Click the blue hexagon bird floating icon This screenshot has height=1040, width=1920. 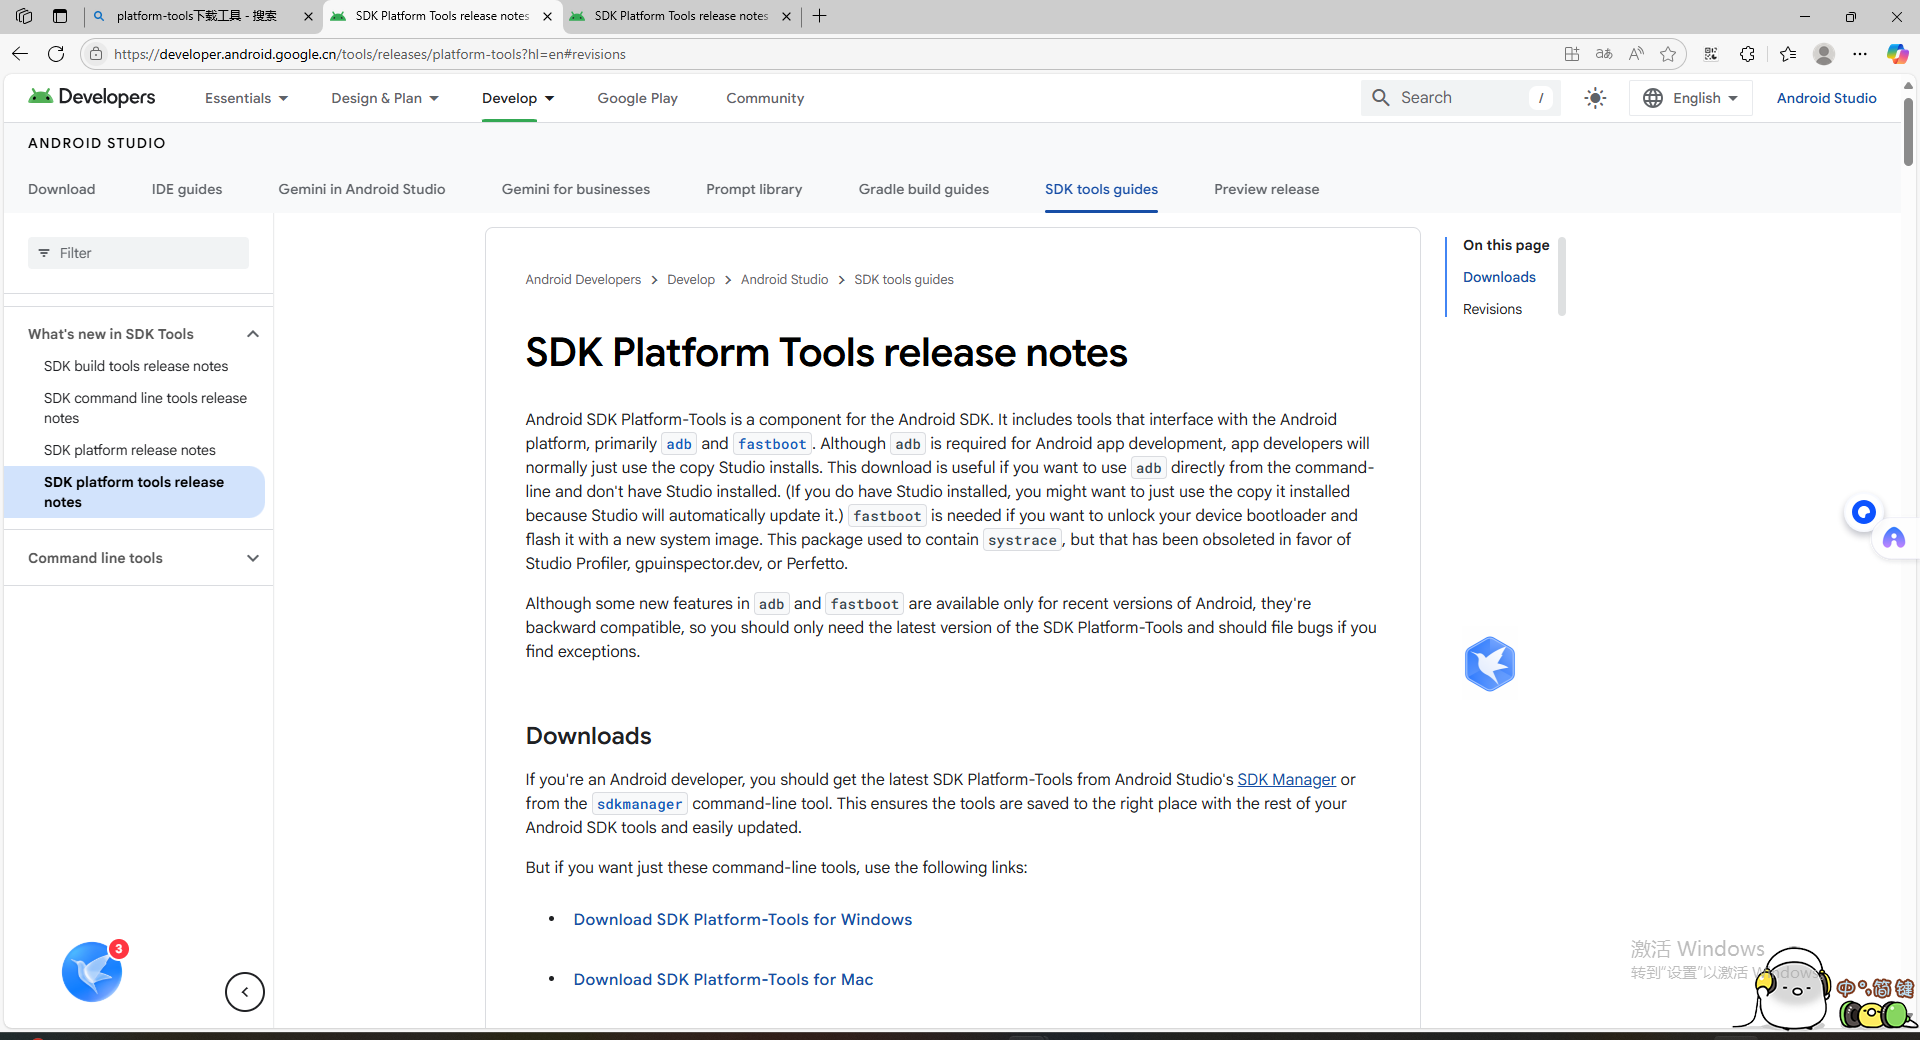click(1490, 664)
